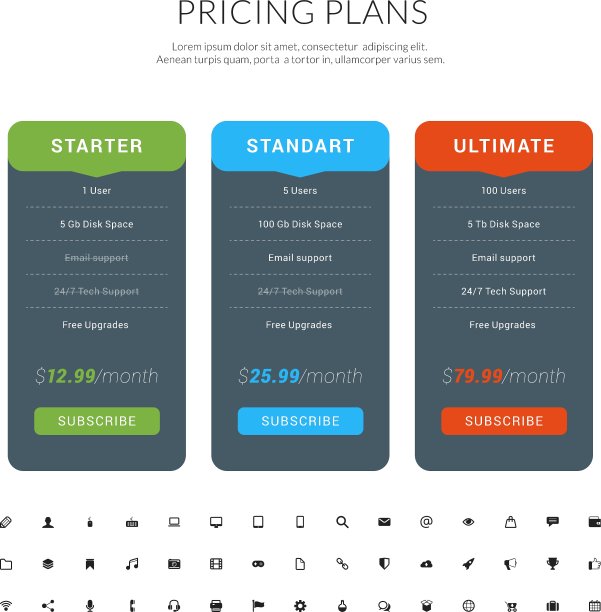Click the Subscribe button for Starter plan
The width and height of the screenshot is (601, 612).
pos(97,421)
